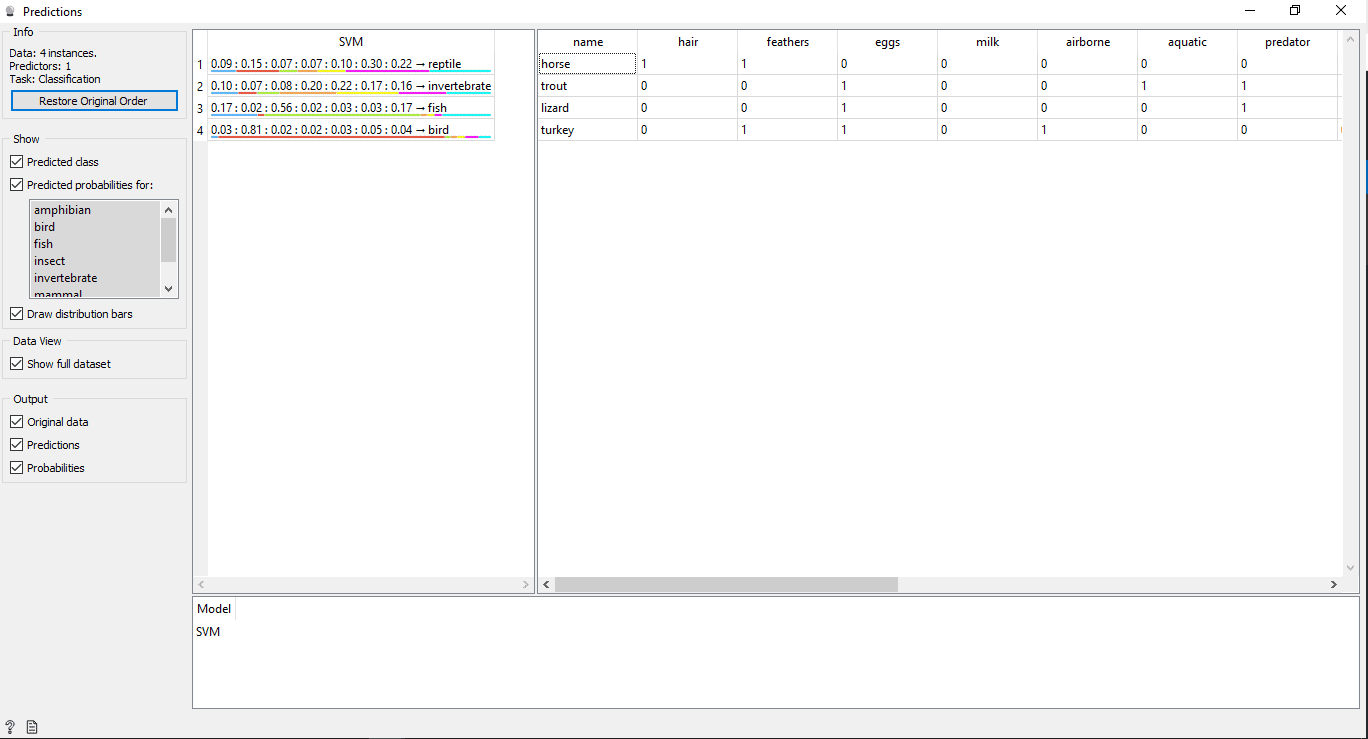Image resolution: width=1368 pixels, height=739 pixels.
Task: Toggle the Show full dataset checkbox
Action: pos(17,364)
